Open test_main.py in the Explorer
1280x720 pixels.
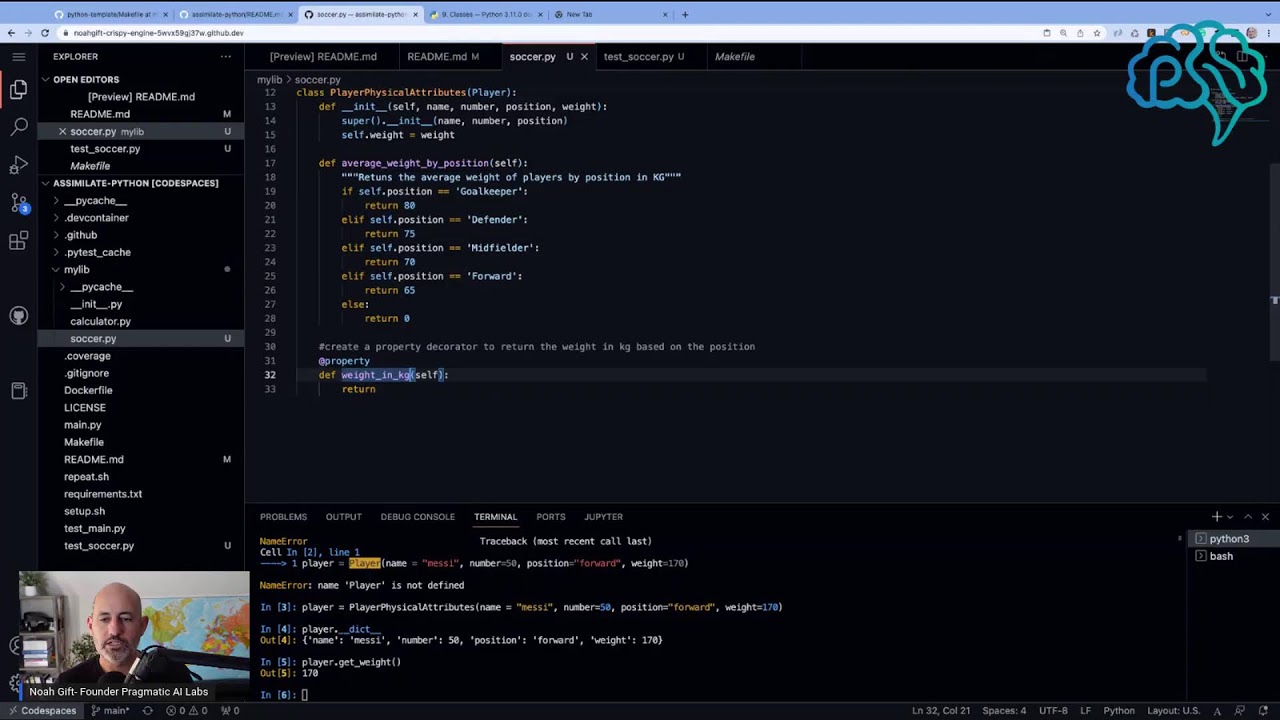pyautogui.click(x=95, y=529)
